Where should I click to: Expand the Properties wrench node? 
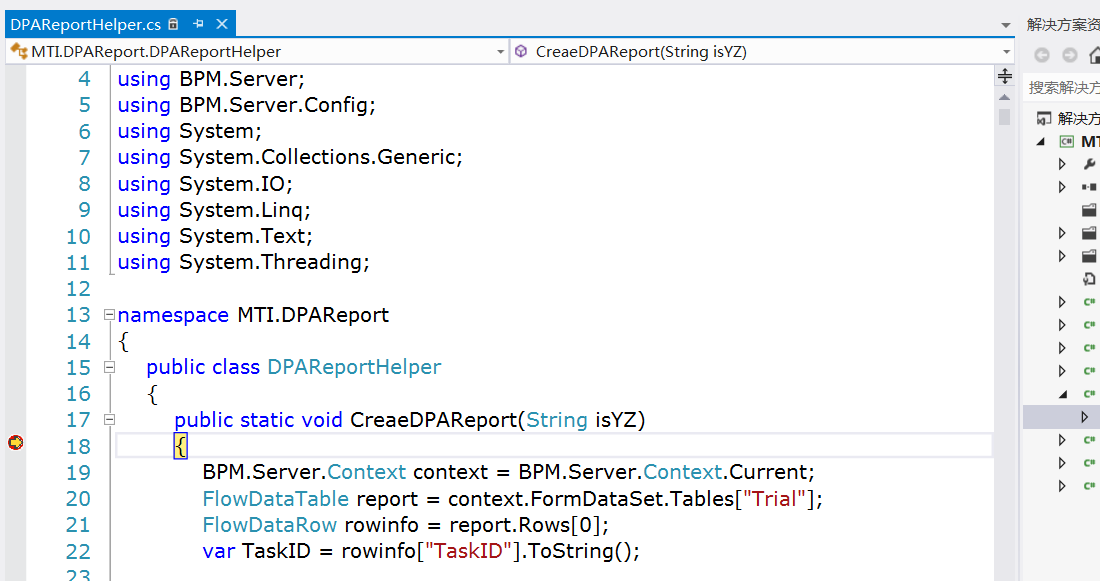[1062, 163]
